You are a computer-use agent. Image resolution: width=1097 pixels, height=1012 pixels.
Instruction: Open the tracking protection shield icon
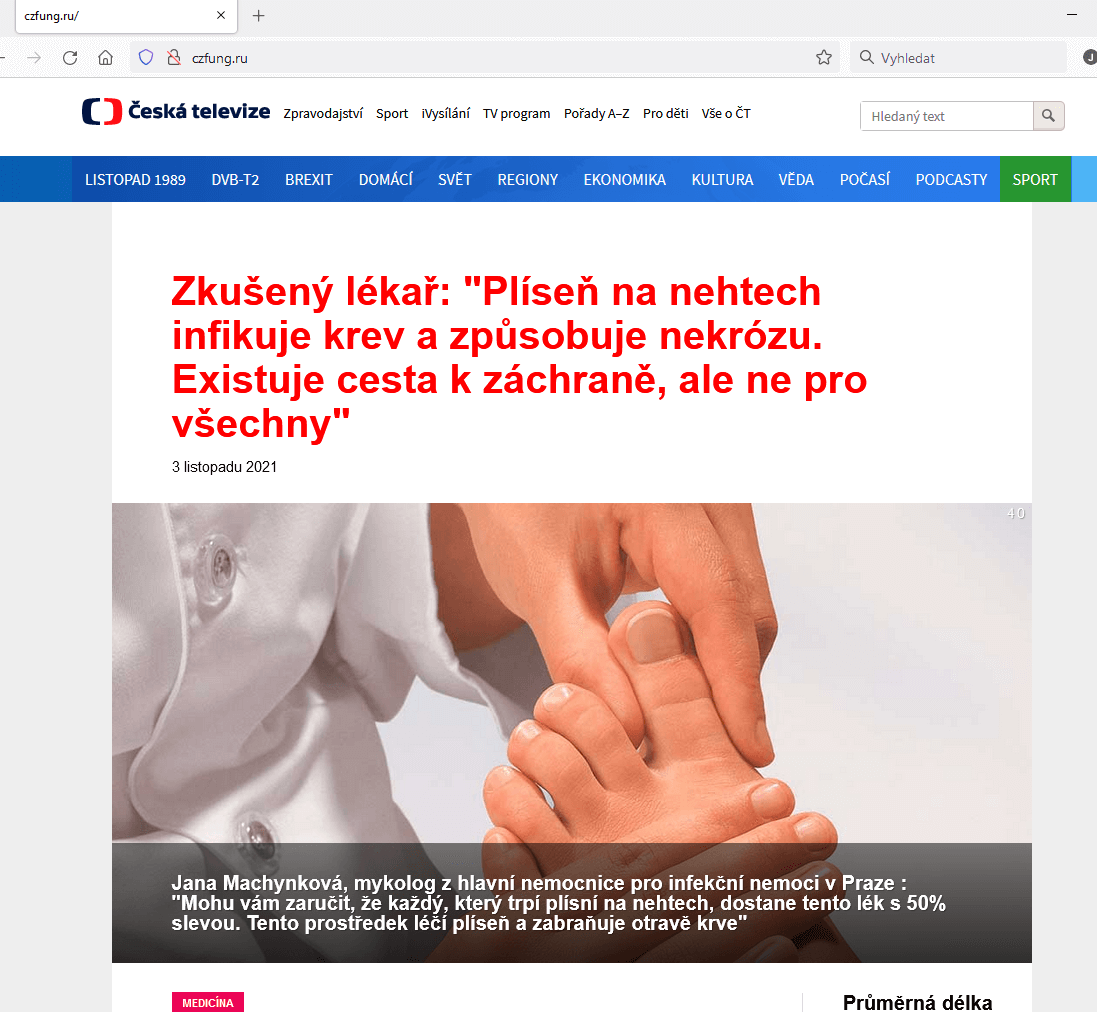pyautogui.click(x=146, y=58)
